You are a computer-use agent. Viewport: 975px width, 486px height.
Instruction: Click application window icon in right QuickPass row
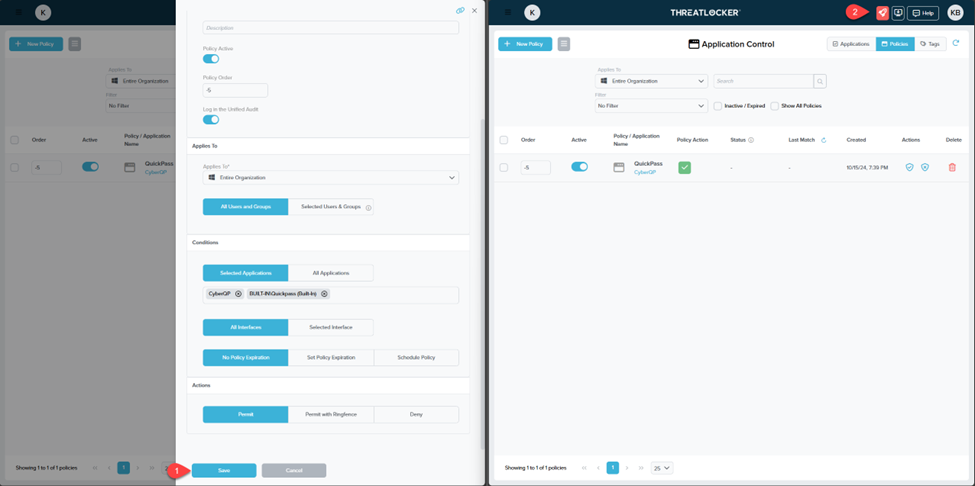pyautogui.click(x=619, y=167)
